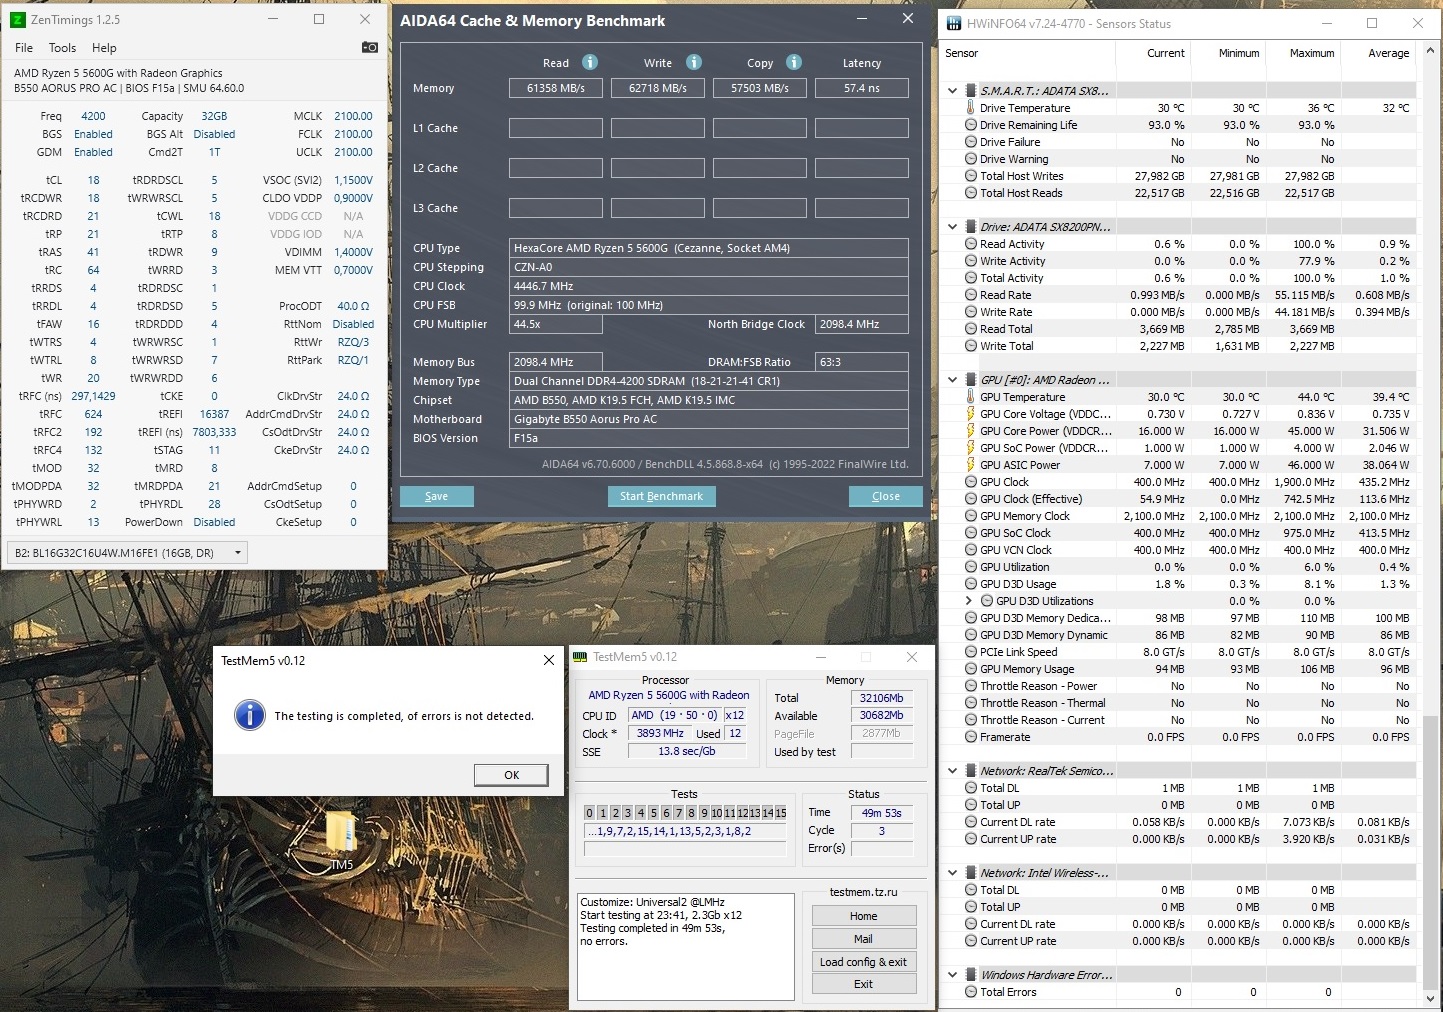Screen dimensions: 1443x1012
Task: Click the info icon next to Write
Action: click(694, 62)
